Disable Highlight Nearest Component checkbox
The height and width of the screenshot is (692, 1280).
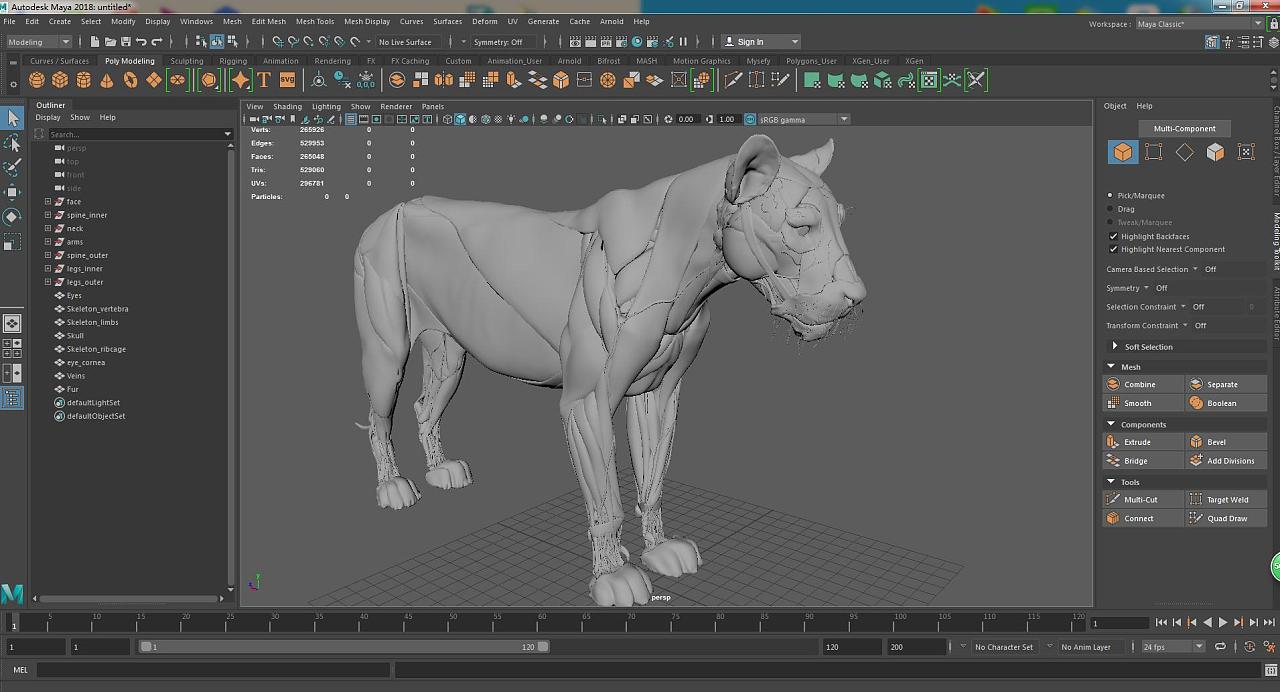click(x=1113, y=249)
